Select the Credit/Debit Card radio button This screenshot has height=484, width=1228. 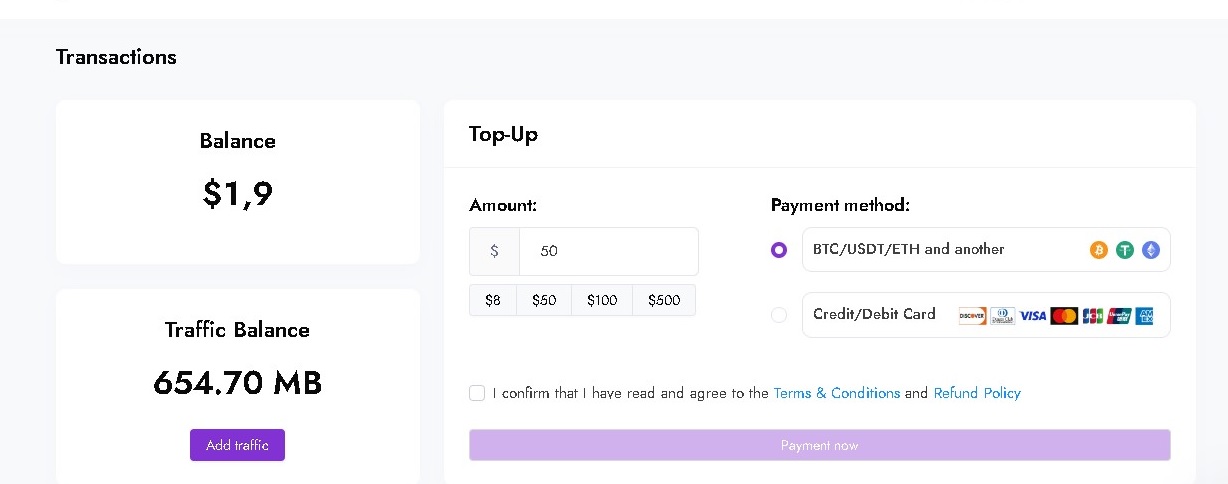click(x=779, y=315)
